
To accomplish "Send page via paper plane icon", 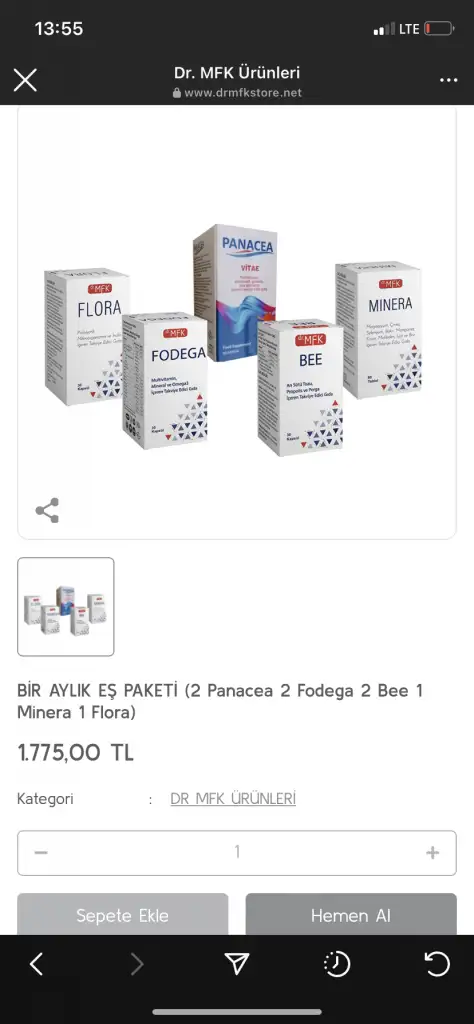I will tap(237, 964).
